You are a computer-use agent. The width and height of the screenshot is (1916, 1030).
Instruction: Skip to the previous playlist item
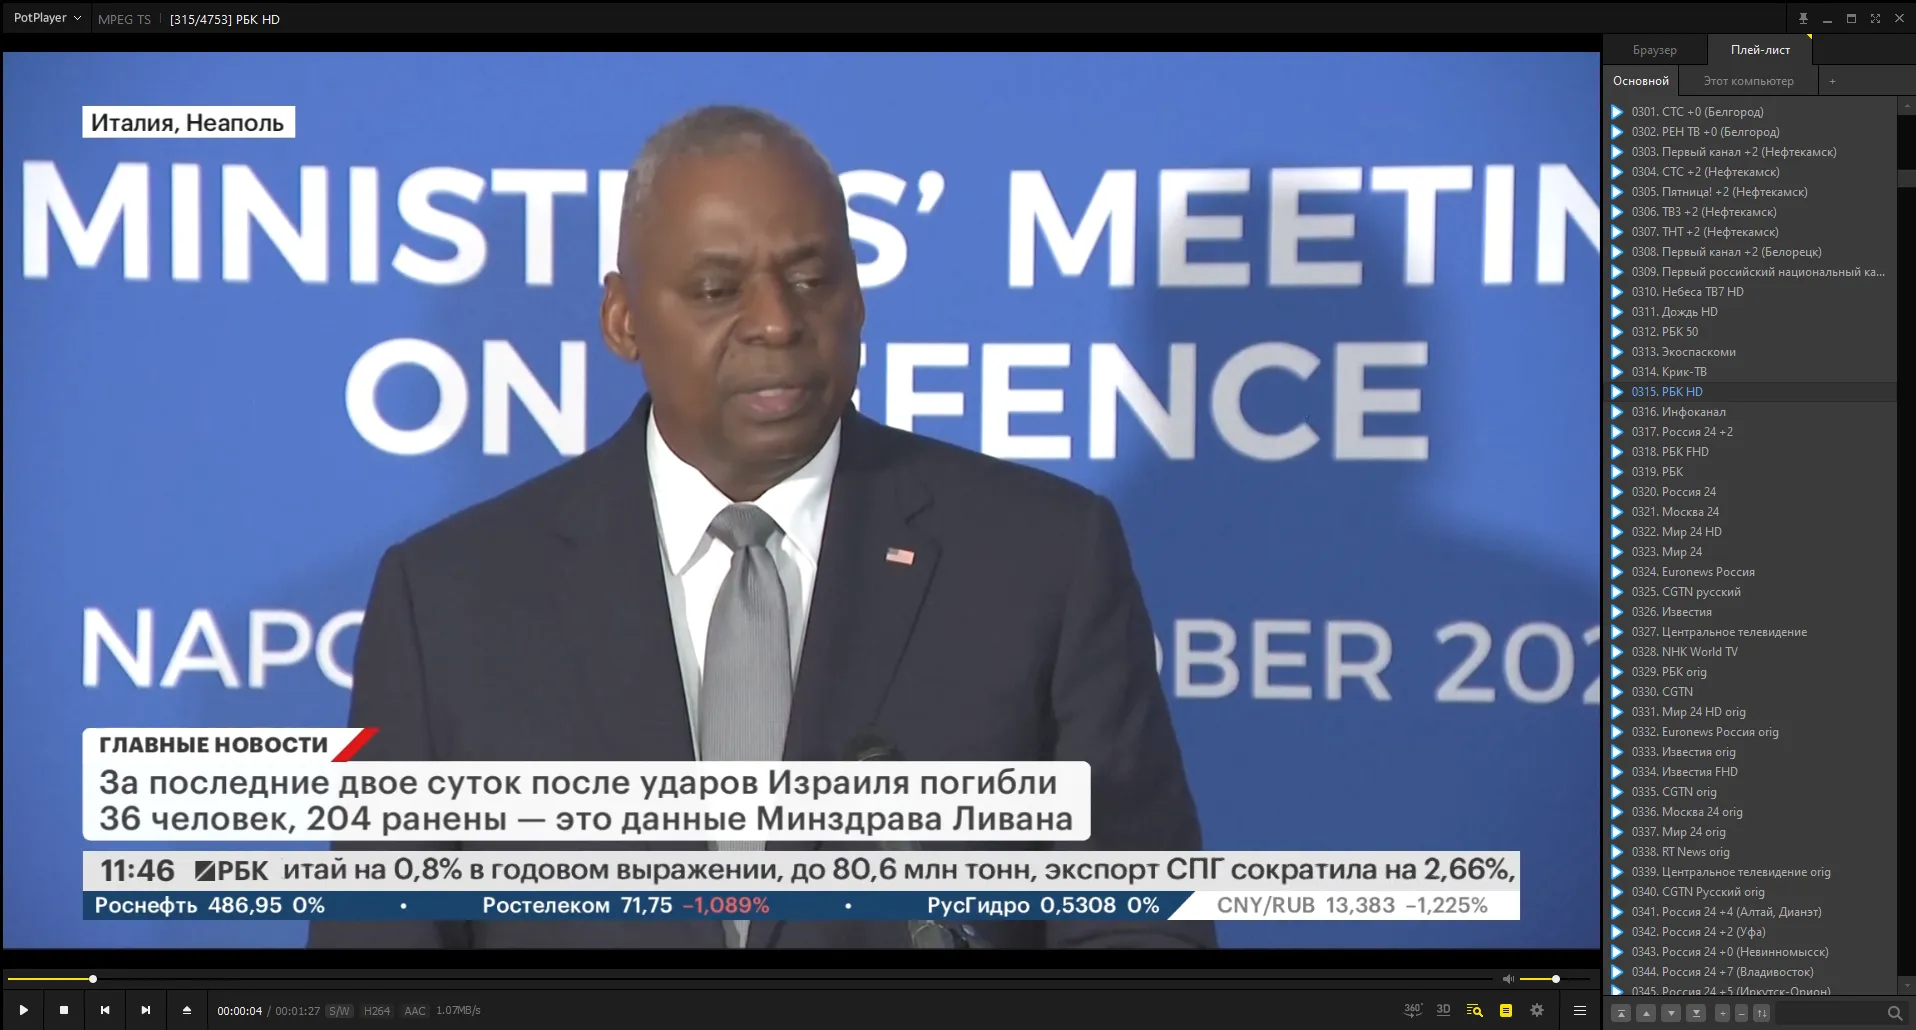(105, 1010)
